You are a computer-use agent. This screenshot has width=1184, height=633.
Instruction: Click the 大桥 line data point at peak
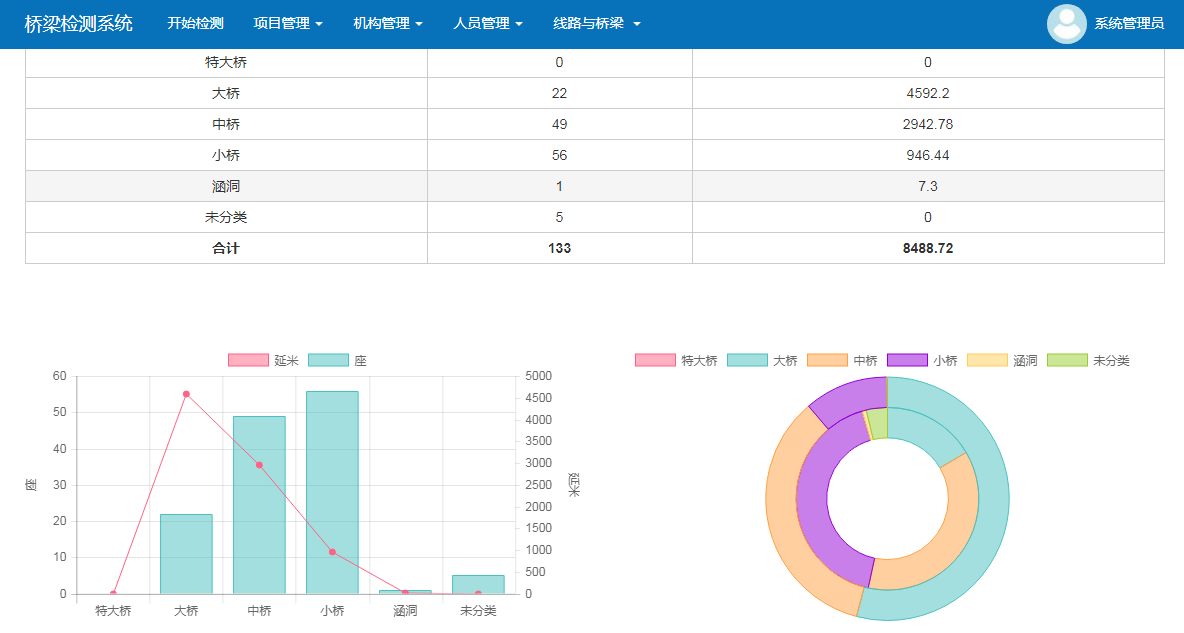(186, 394)
